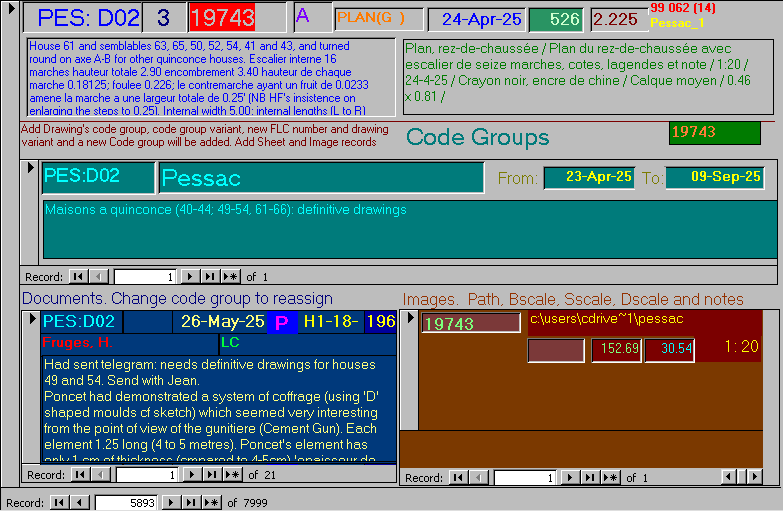Click 'Maisons a quinconce' description field
The image size is (783, 512).
(410, 229)
